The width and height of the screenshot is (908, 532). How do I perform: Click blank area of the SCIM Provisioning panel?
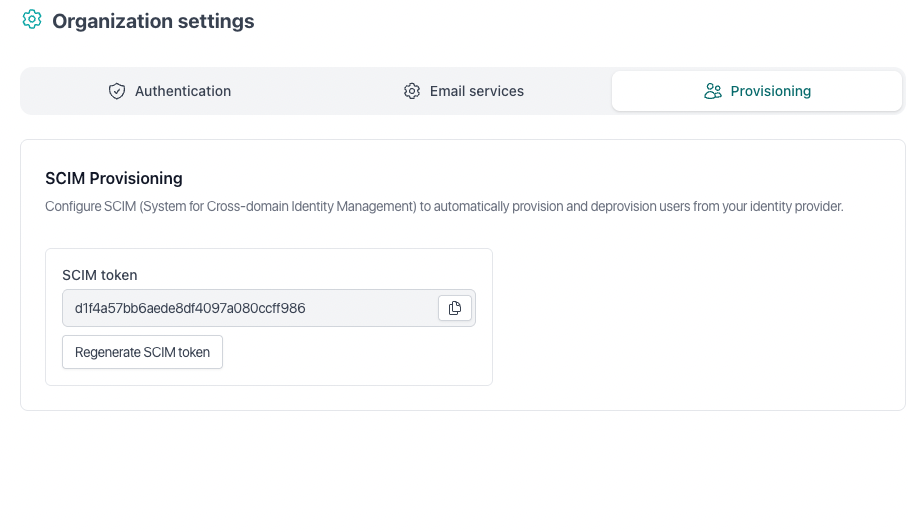click(700, 320)
